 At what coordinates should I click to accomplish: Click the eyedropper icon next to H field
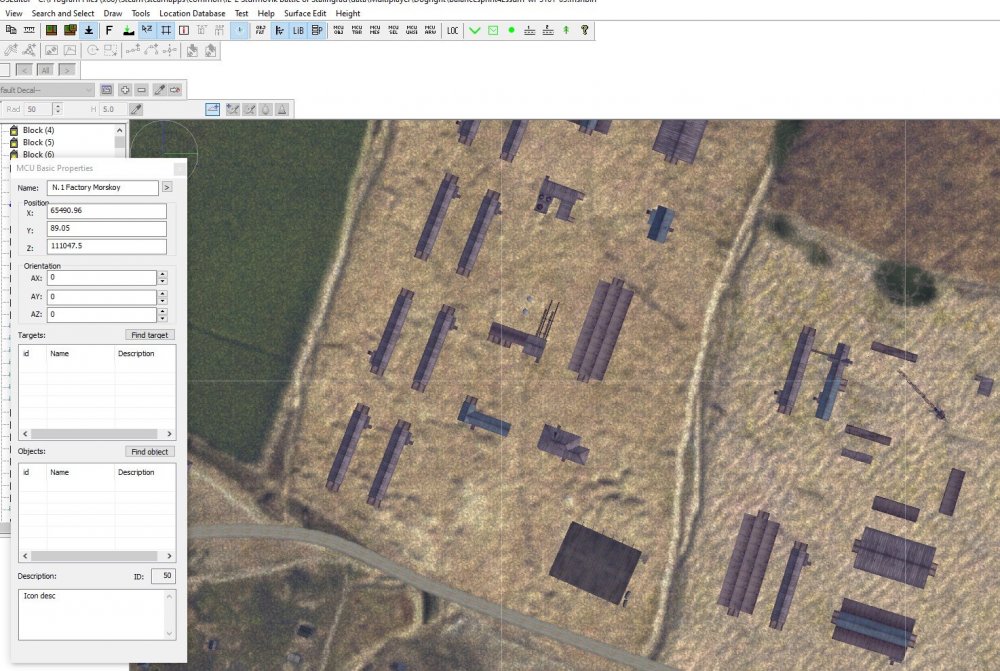[x=136, y=109]
